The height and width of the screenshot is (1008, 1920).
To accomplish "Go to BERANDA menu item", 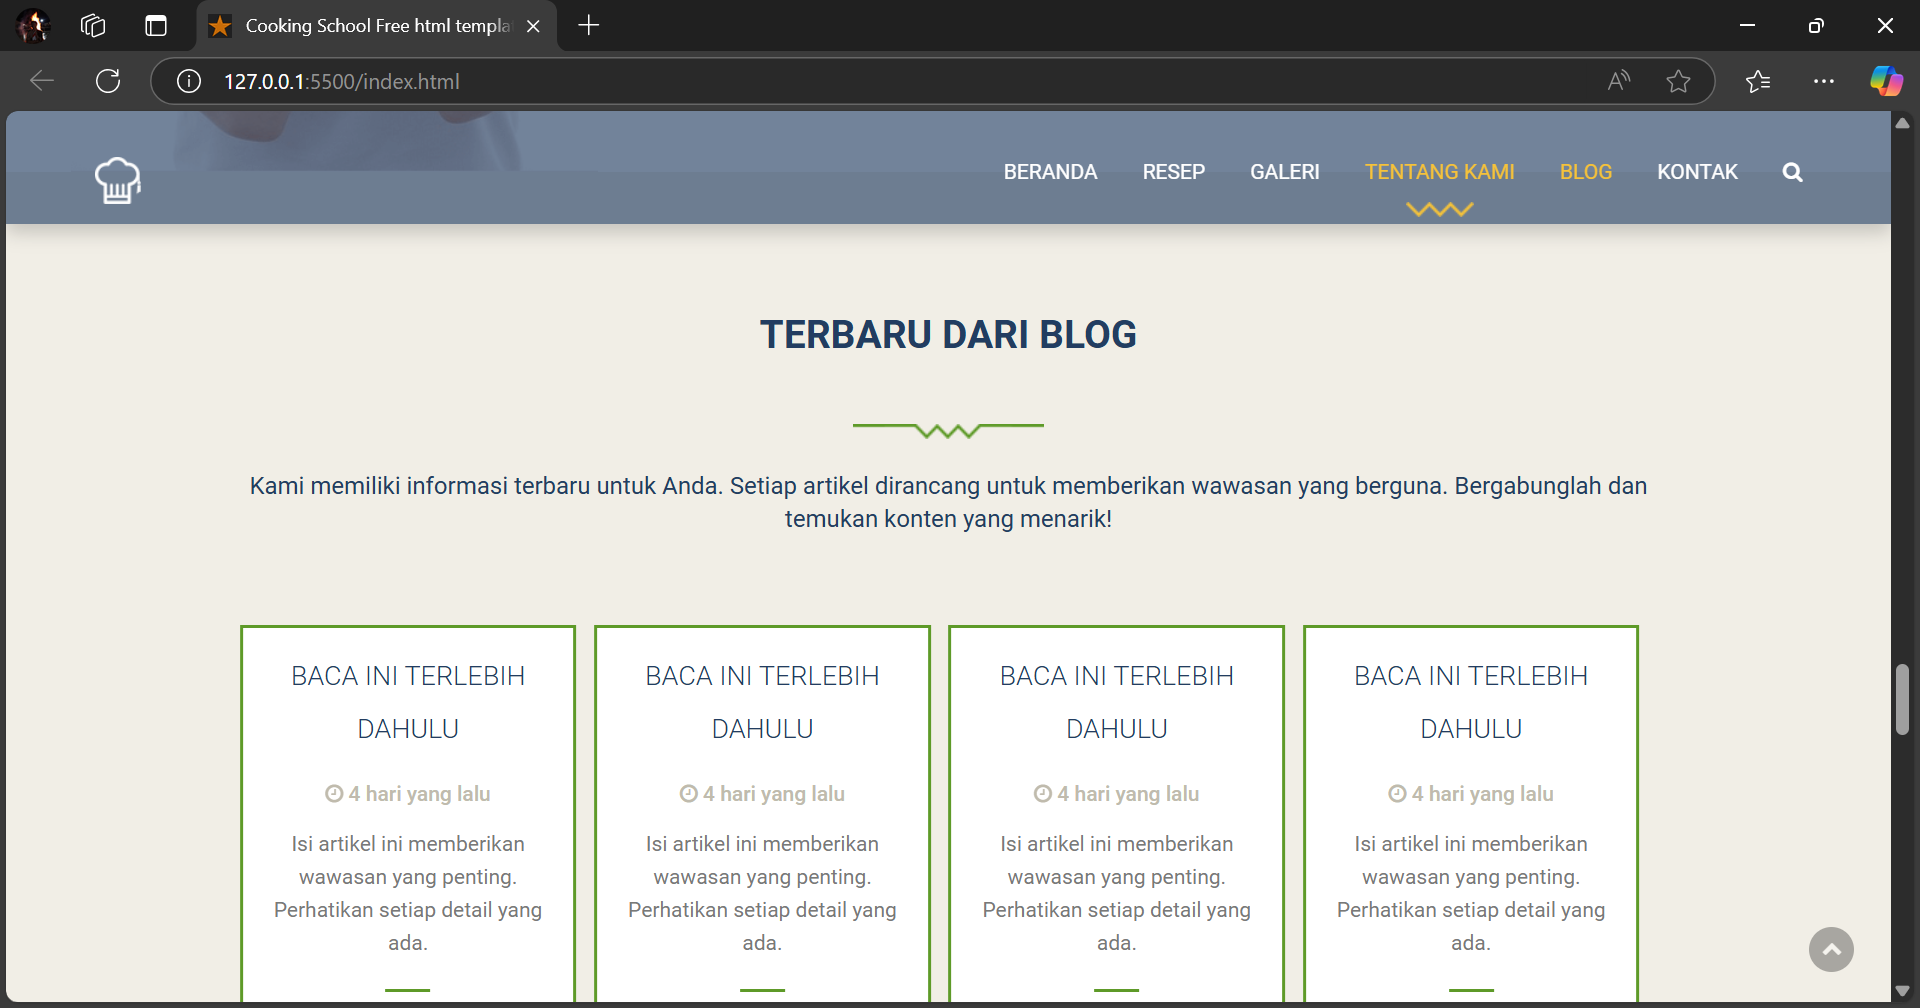I will [x=1050, y=172].
